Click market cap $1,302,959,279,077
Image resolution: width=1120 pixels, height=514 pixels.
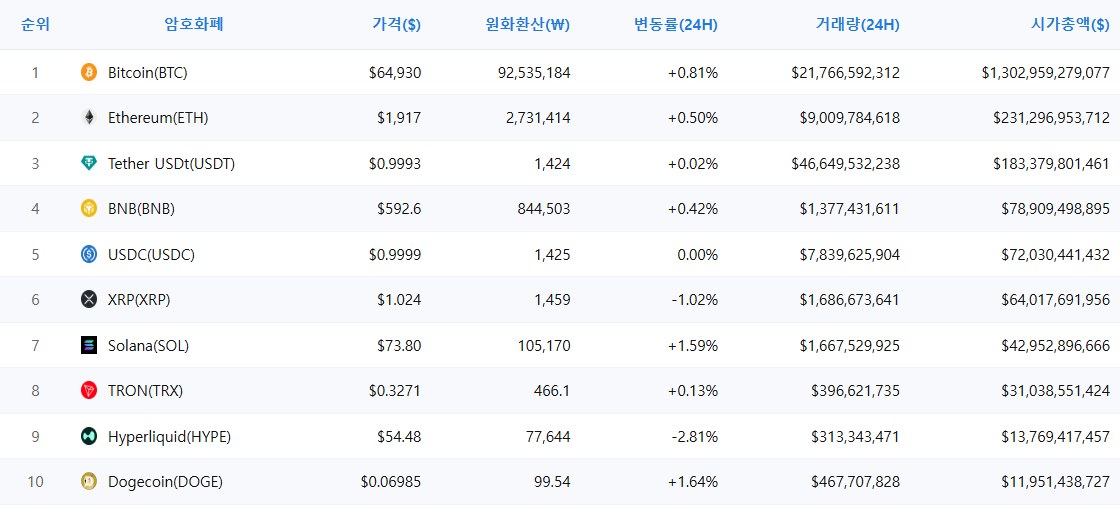pyautogui.click(x=1046, y=72)
